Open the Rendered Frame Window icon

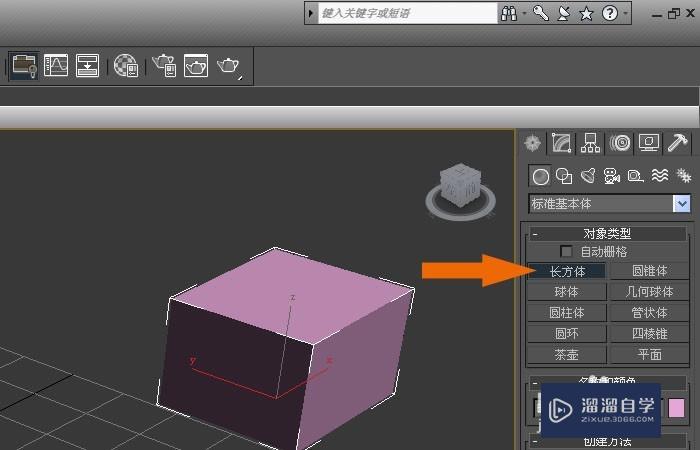point(196,65)
